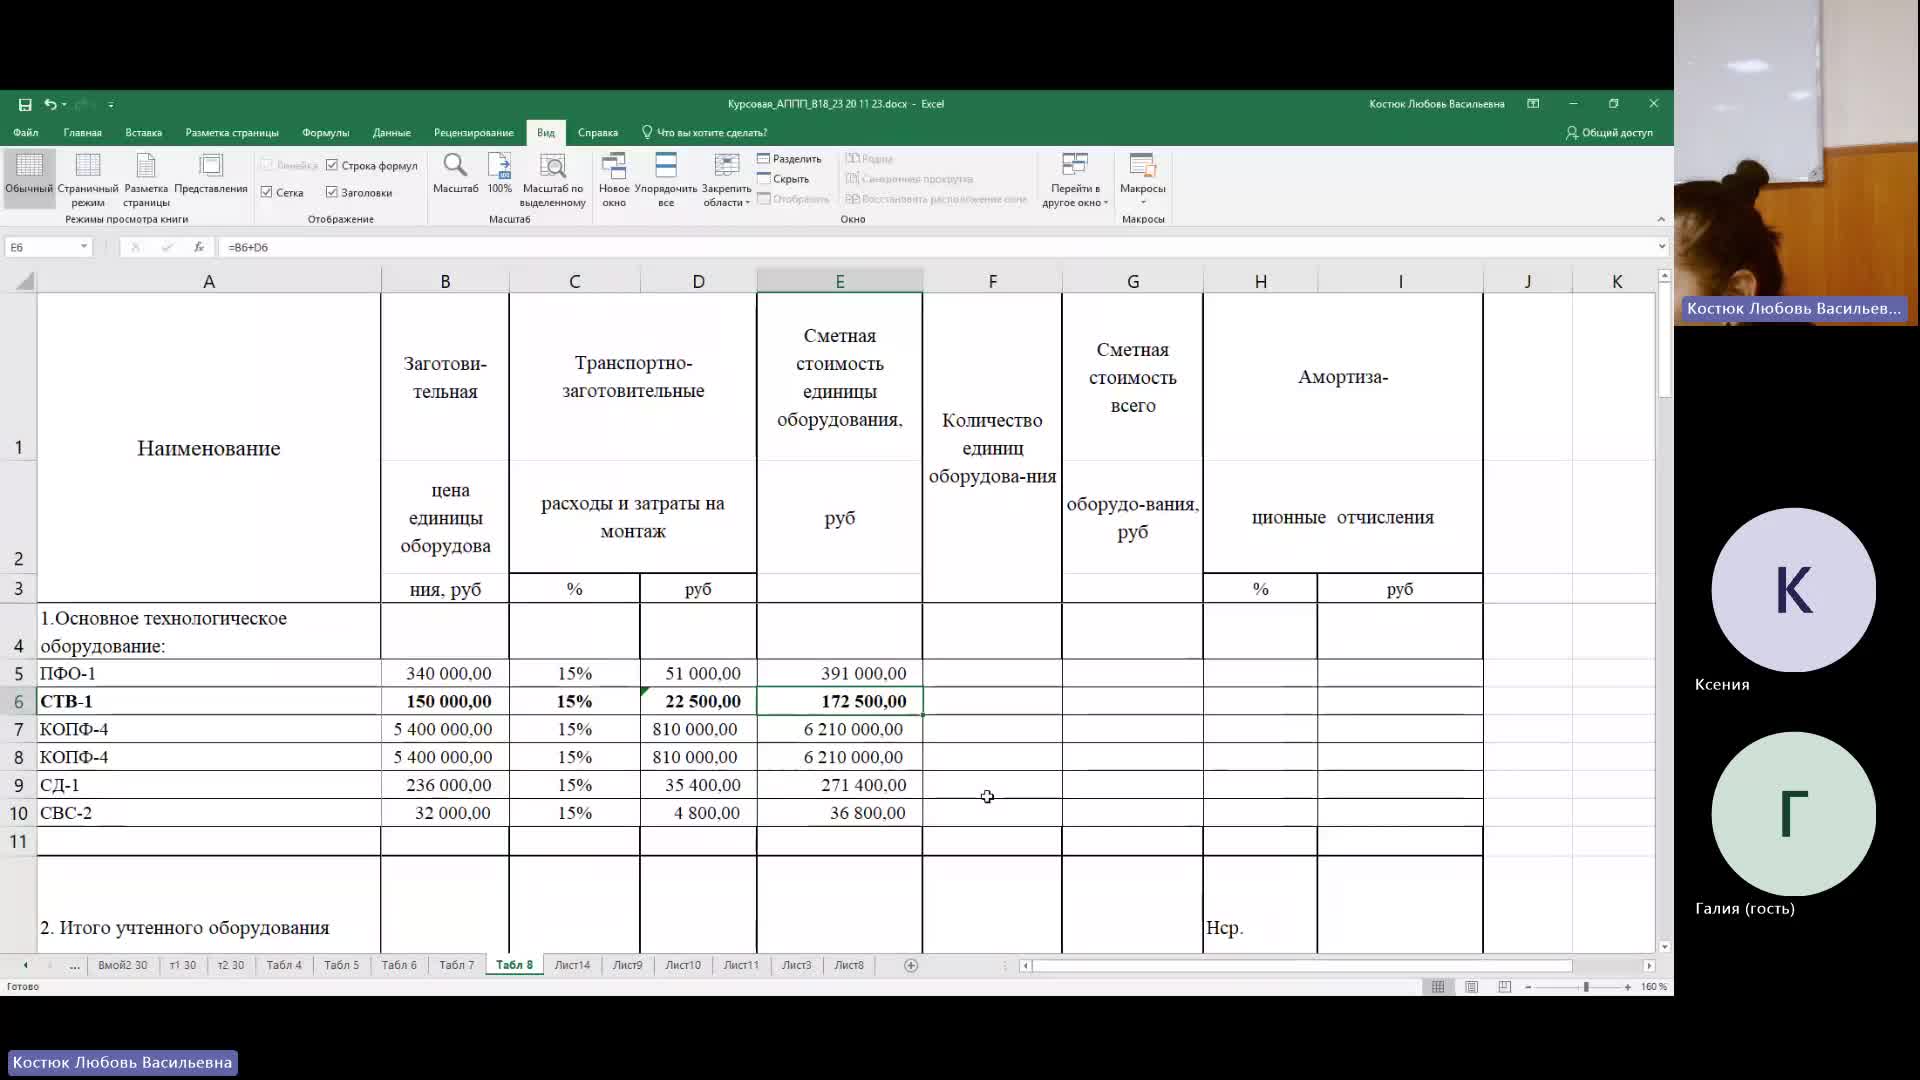Select cell with 391 000,00

point(840,673)
